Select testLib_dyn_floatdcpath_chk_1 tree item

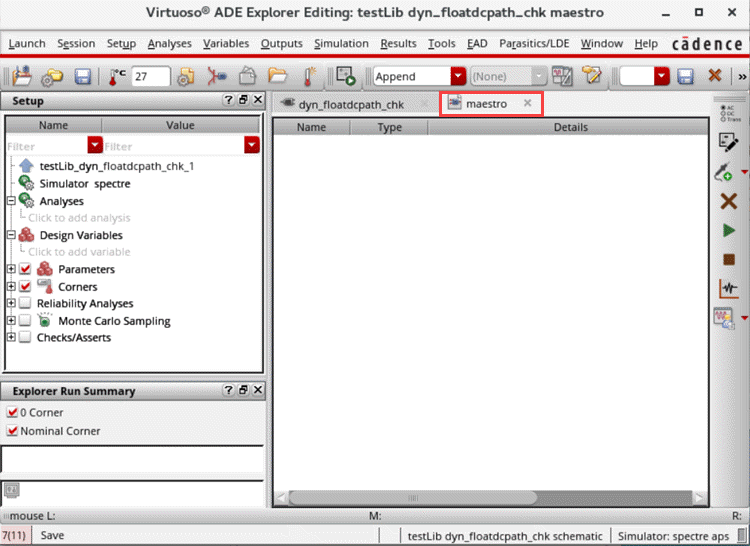pyautogui.click(x=116, y=166)
